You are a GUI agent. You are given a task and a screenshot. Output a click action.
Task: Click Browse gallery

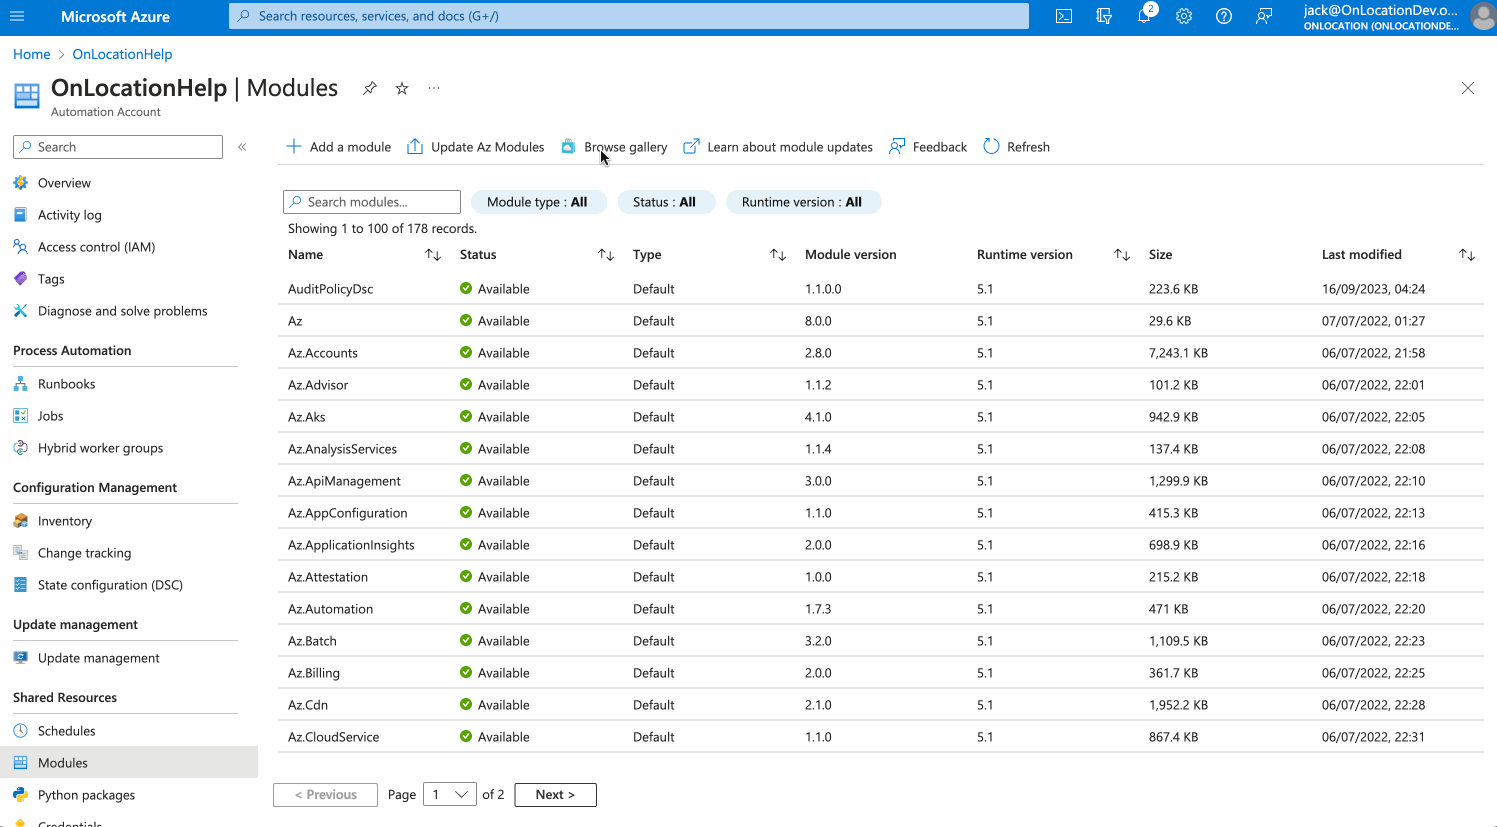tap(614, 147)
